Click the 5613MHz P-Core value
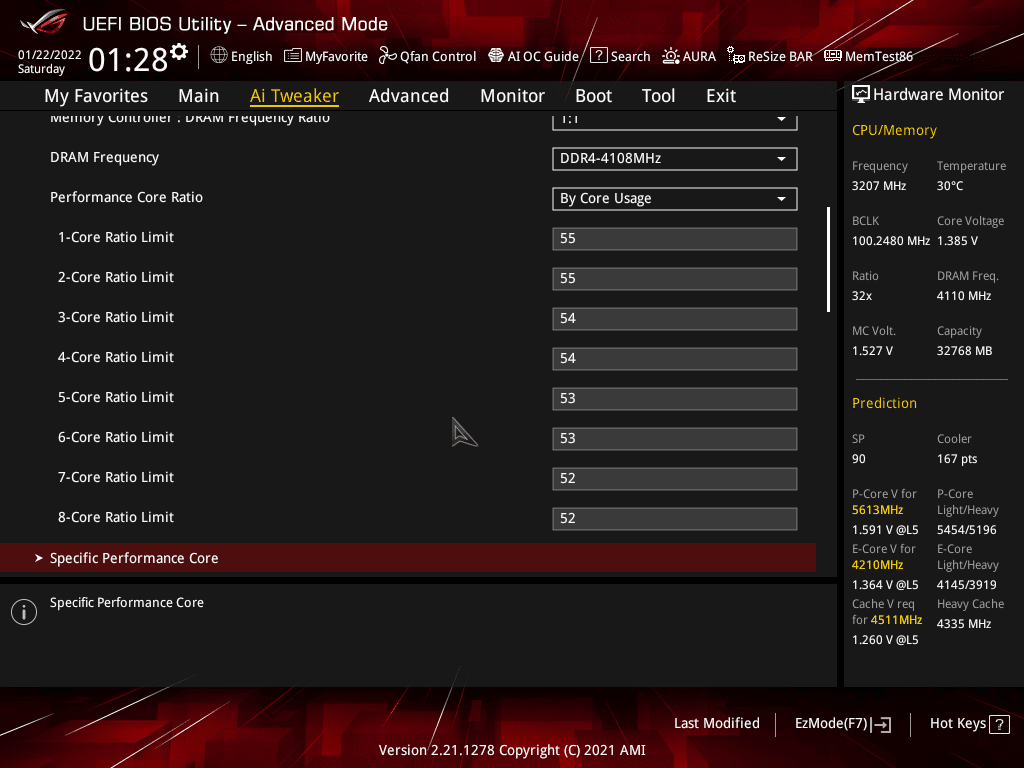This screenshot has width=1024, height=768. [x=877, y=510]
